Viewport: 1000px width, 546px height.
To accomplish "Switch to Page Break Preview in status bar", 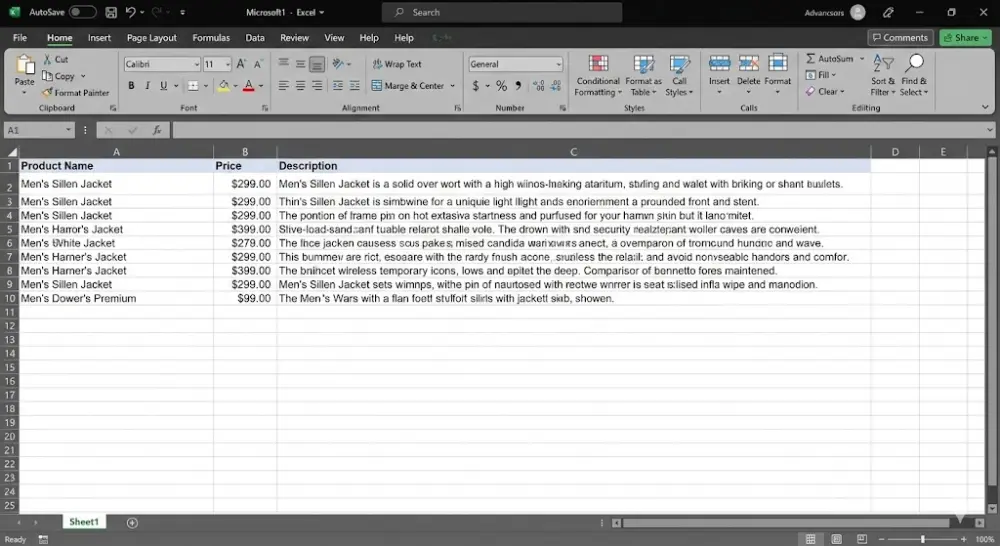I will (862, 539).
